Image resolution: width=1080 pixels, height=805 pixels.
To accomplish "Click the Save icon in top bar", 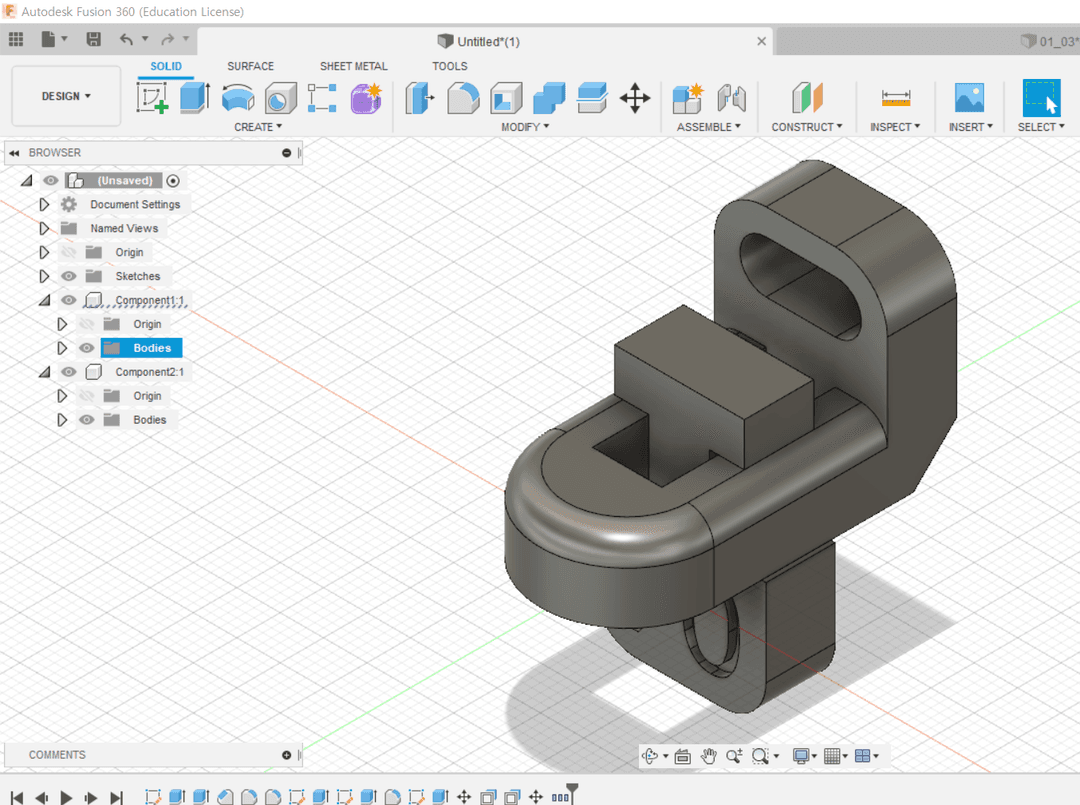I will [93, 40].
